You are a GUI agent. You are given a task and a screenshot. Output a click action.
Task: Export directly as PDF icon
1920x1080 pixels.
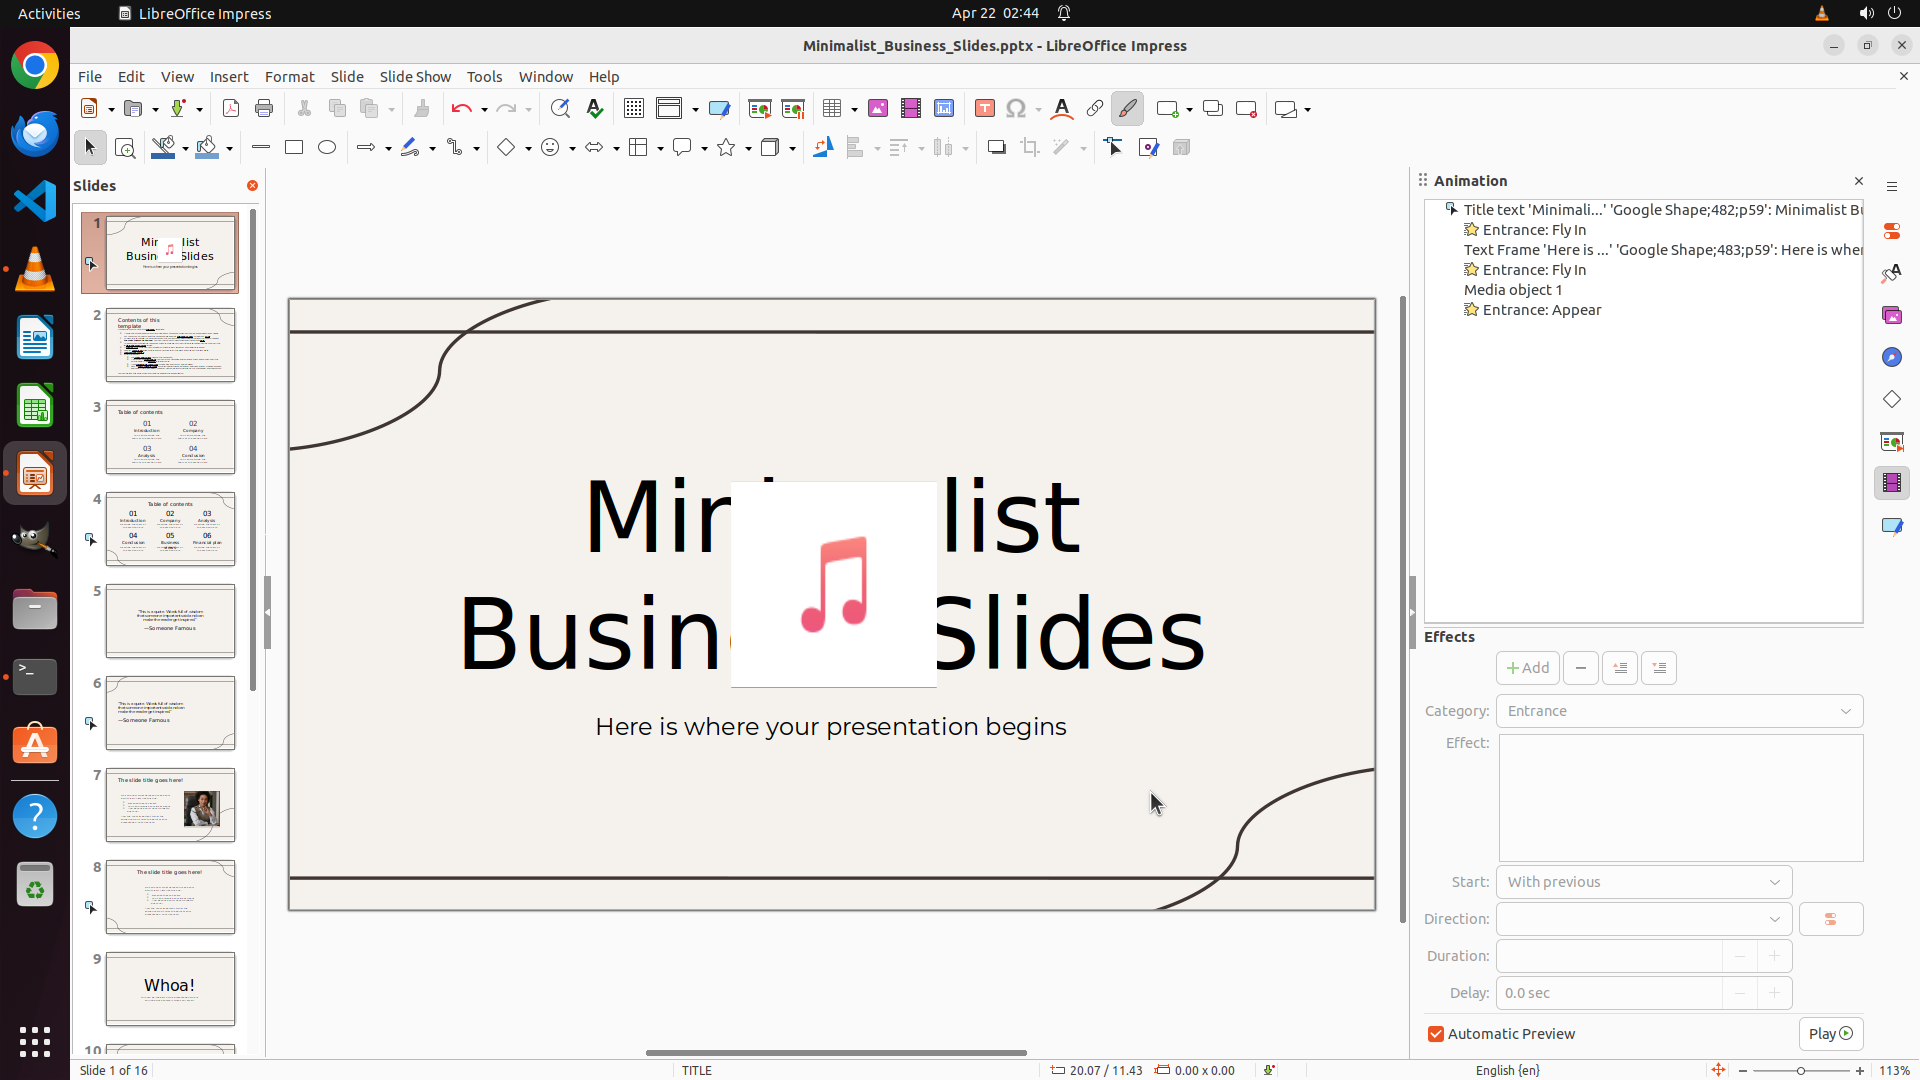coord(231,109)
